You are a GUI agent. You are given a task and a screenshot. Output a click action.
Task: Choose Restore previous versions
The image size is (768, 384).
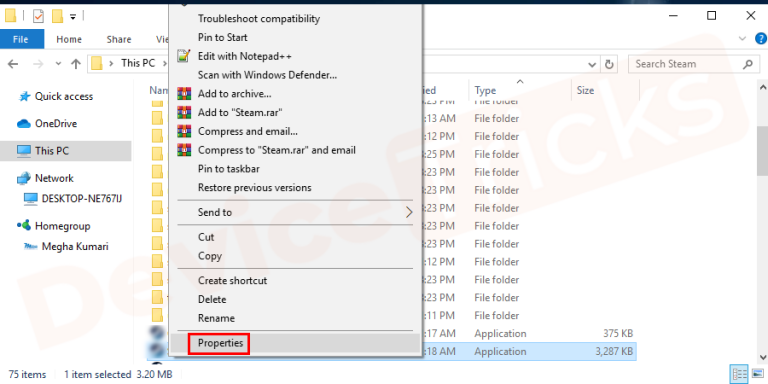(254, 188)
